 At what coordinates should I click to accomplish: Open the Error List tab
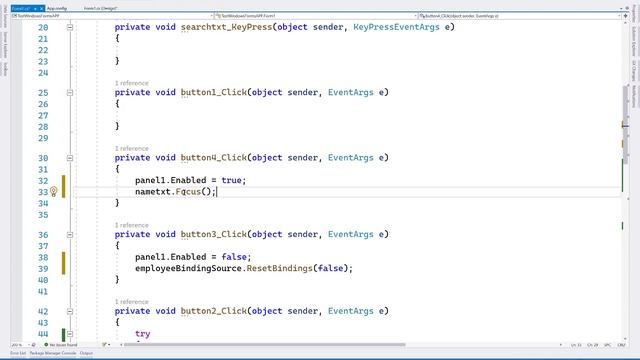pos(18,353)
